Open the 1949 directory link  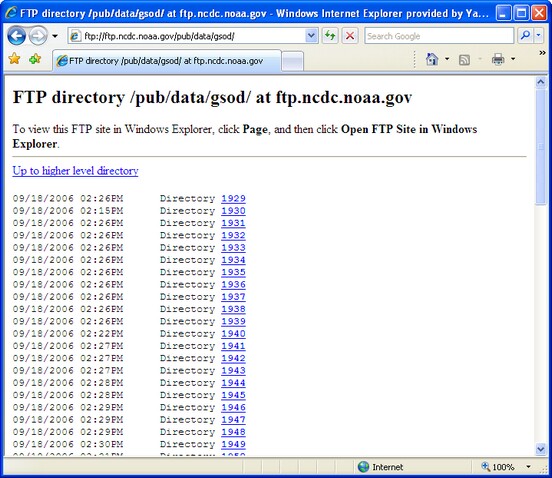pos(233,445)
